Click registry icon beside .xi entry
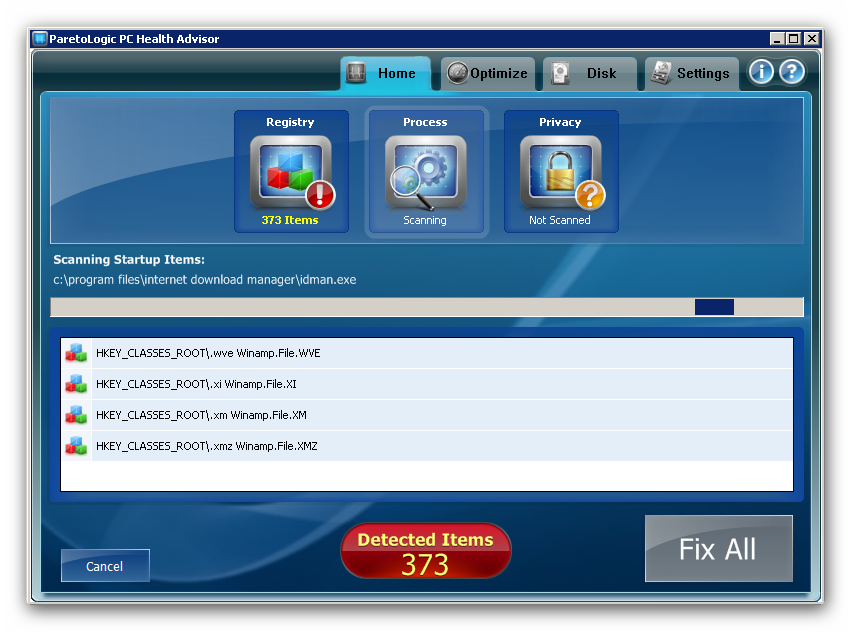 (76, 384)
